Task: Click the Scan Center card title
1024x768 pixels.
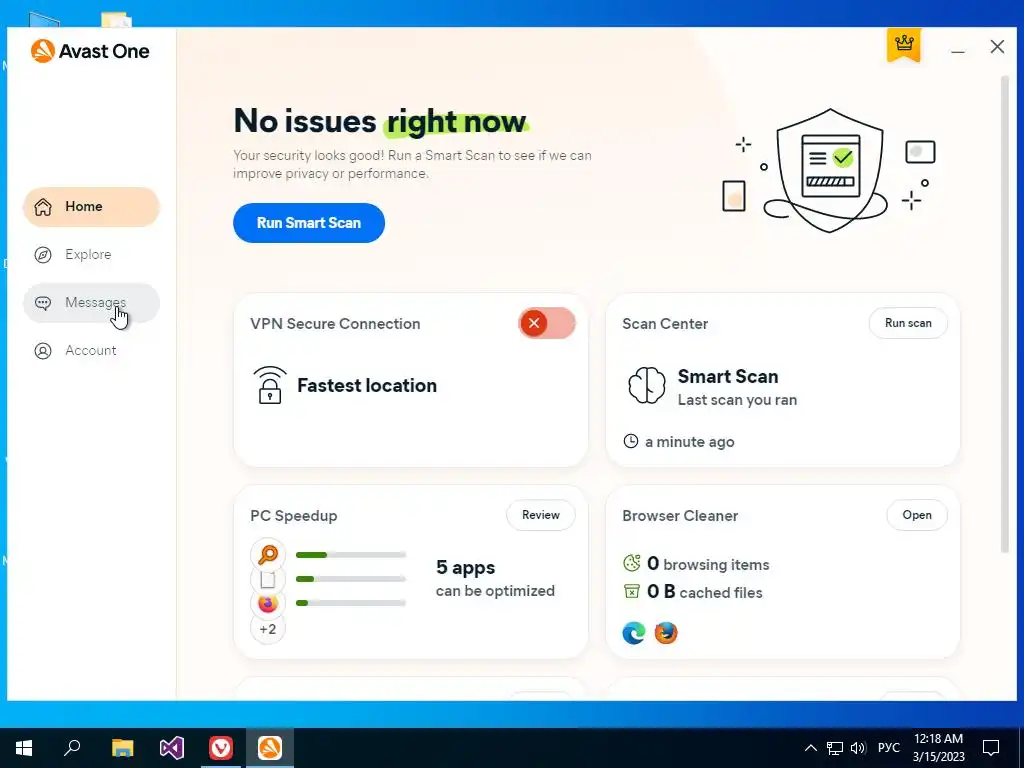Action: tap(665, 324)
